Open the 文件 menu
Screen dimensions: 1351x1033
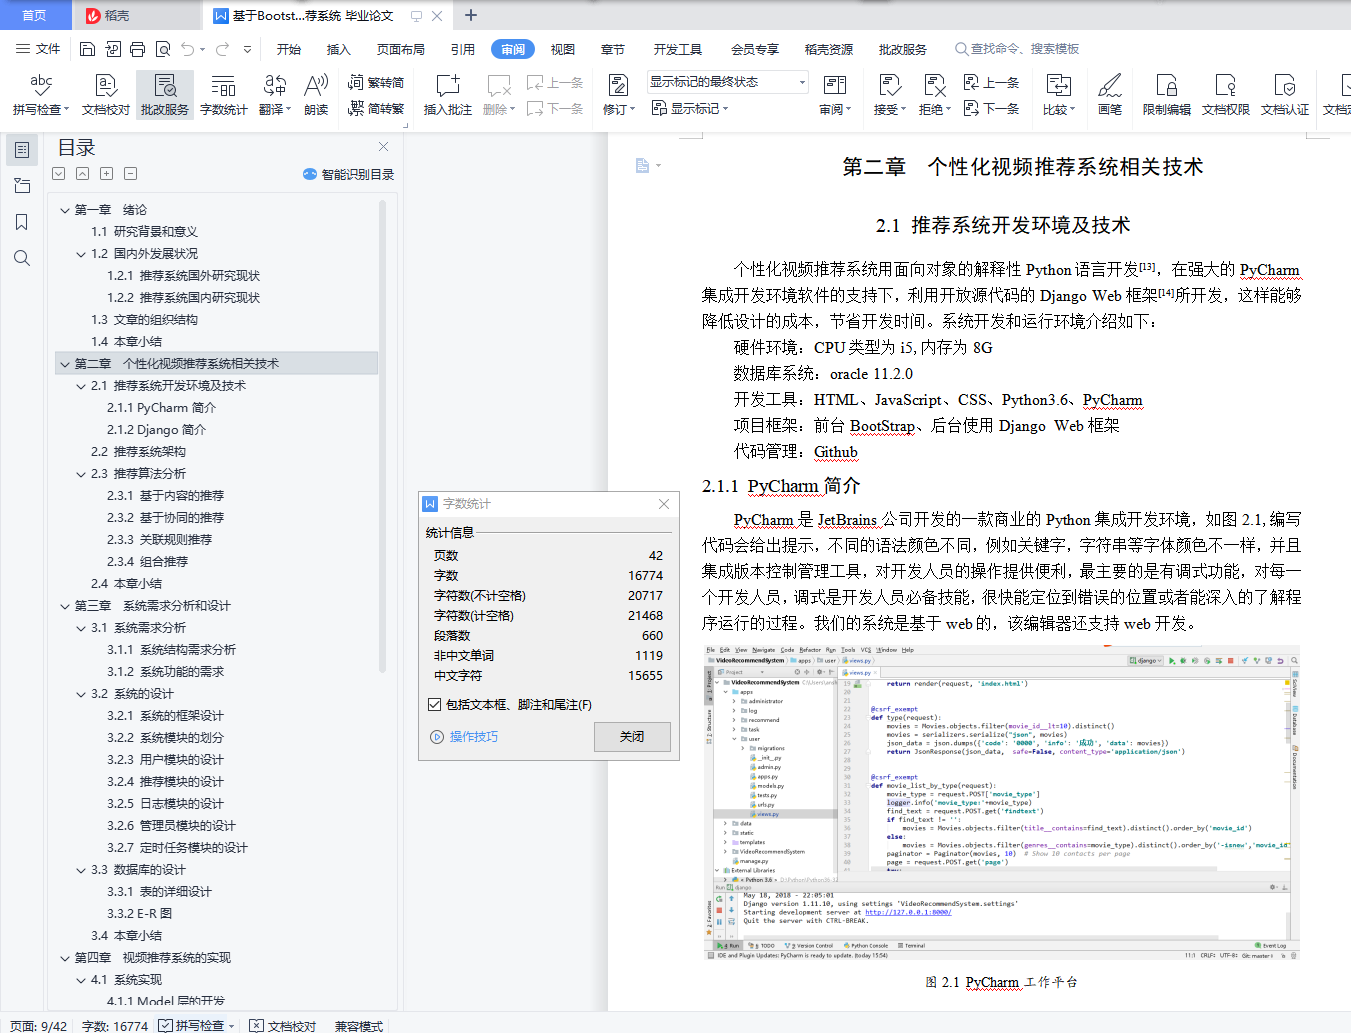pos(38,49)
